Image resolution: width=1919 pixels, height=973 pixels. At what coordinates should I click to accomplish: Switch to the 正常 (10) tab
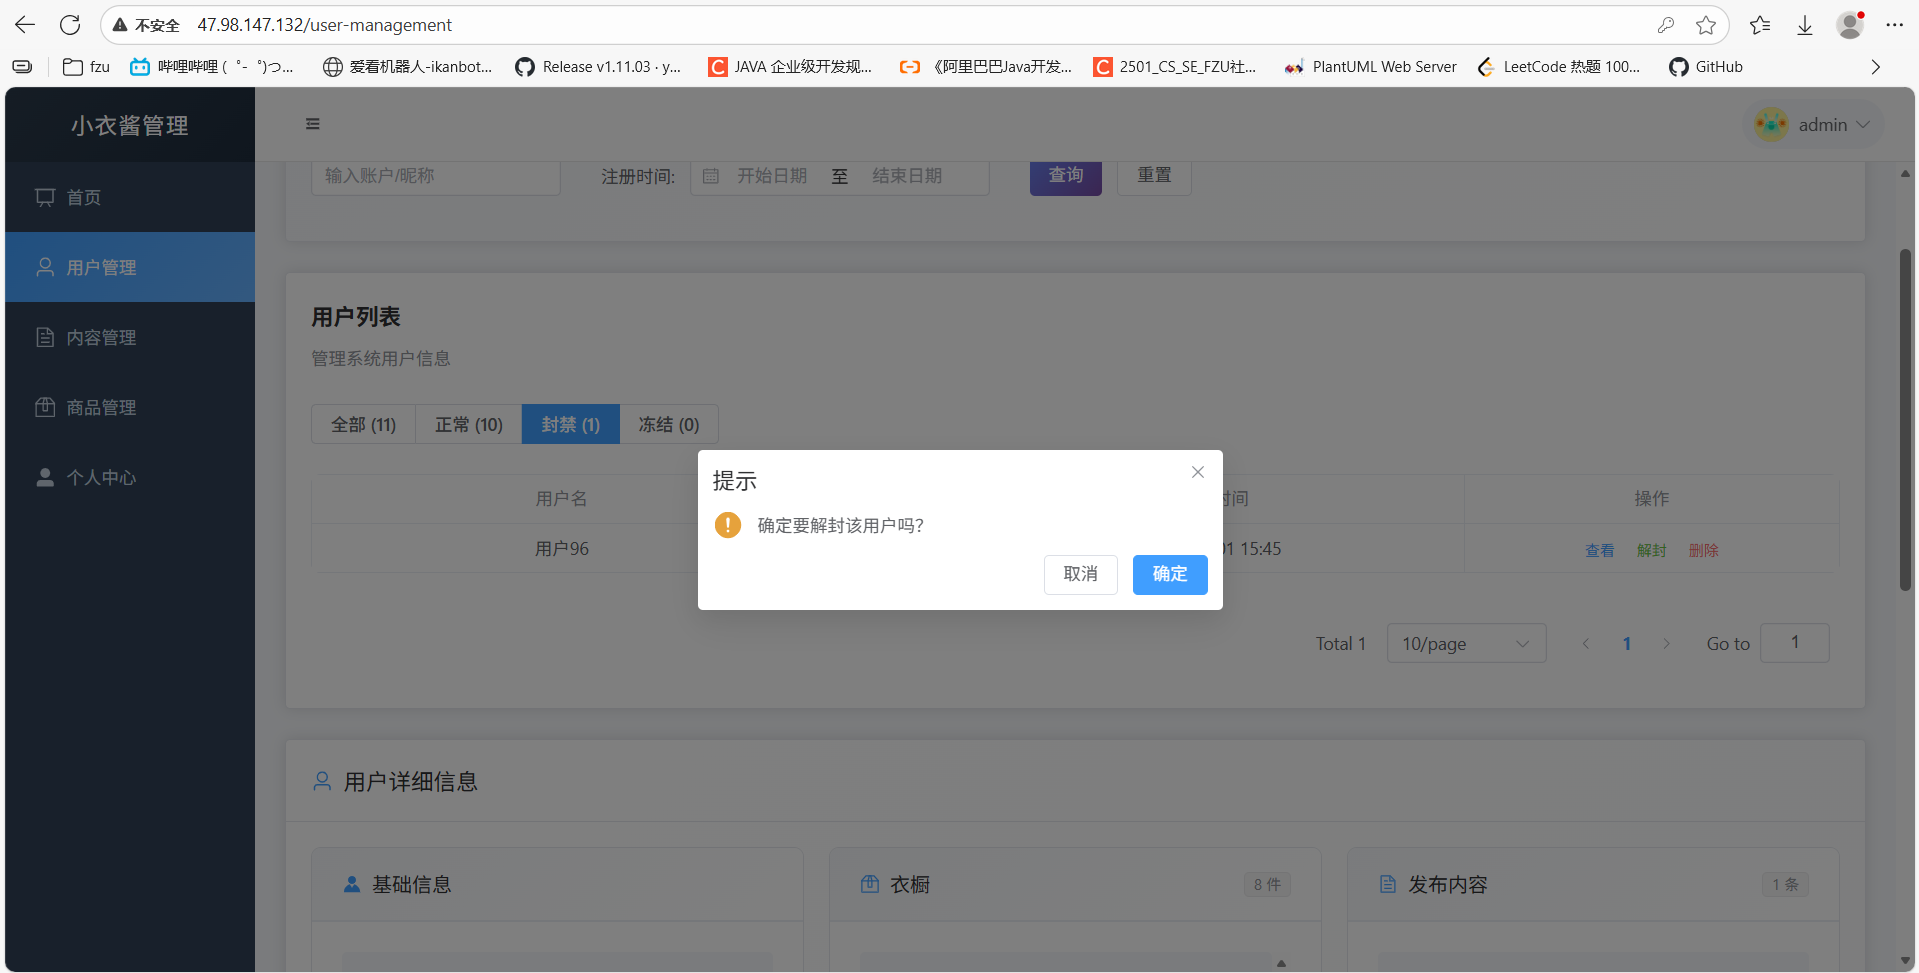point(469,424)
